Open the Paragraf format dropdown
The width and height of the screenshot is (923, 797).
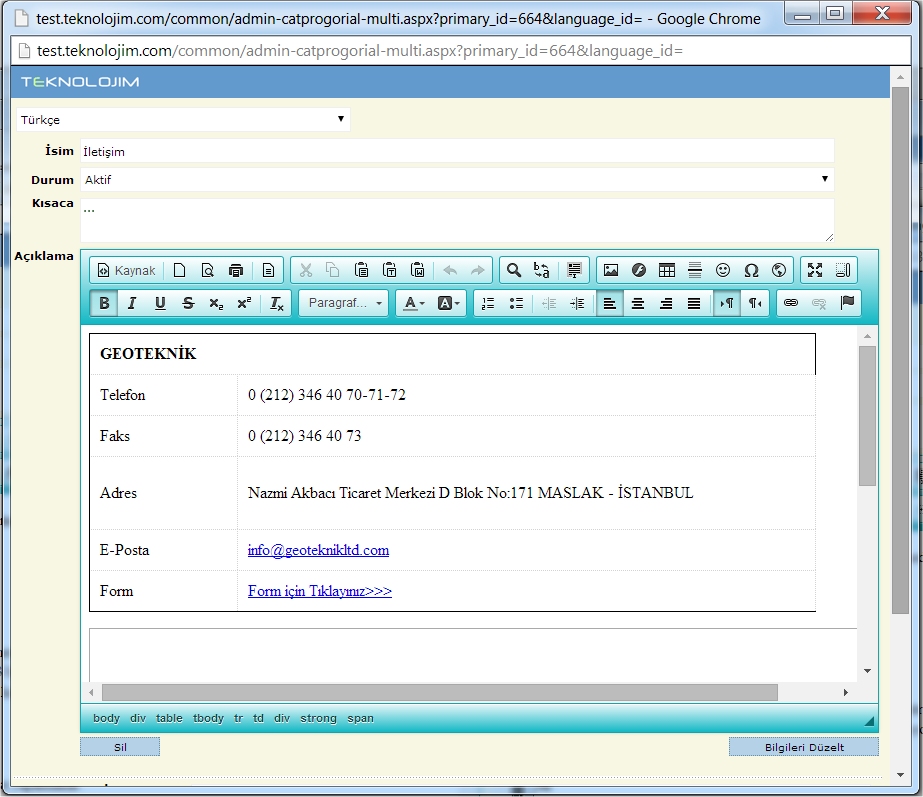point(344,303)
